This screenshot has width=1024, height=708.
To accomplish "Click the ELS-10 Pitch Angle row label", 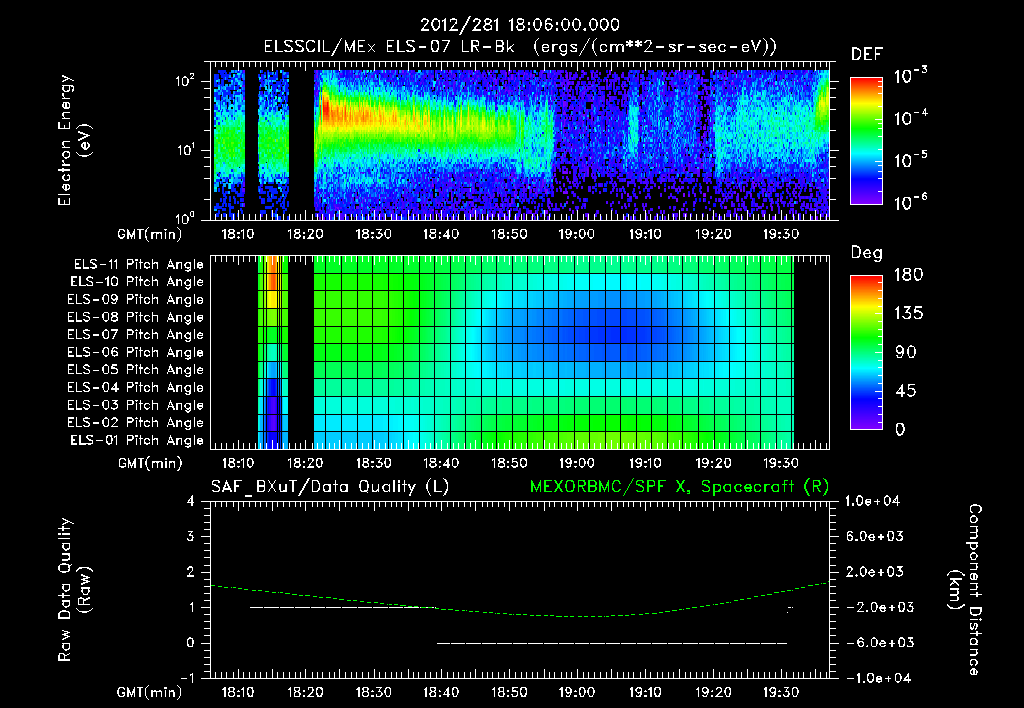I will pyautogui.click(x=137, y=282).
